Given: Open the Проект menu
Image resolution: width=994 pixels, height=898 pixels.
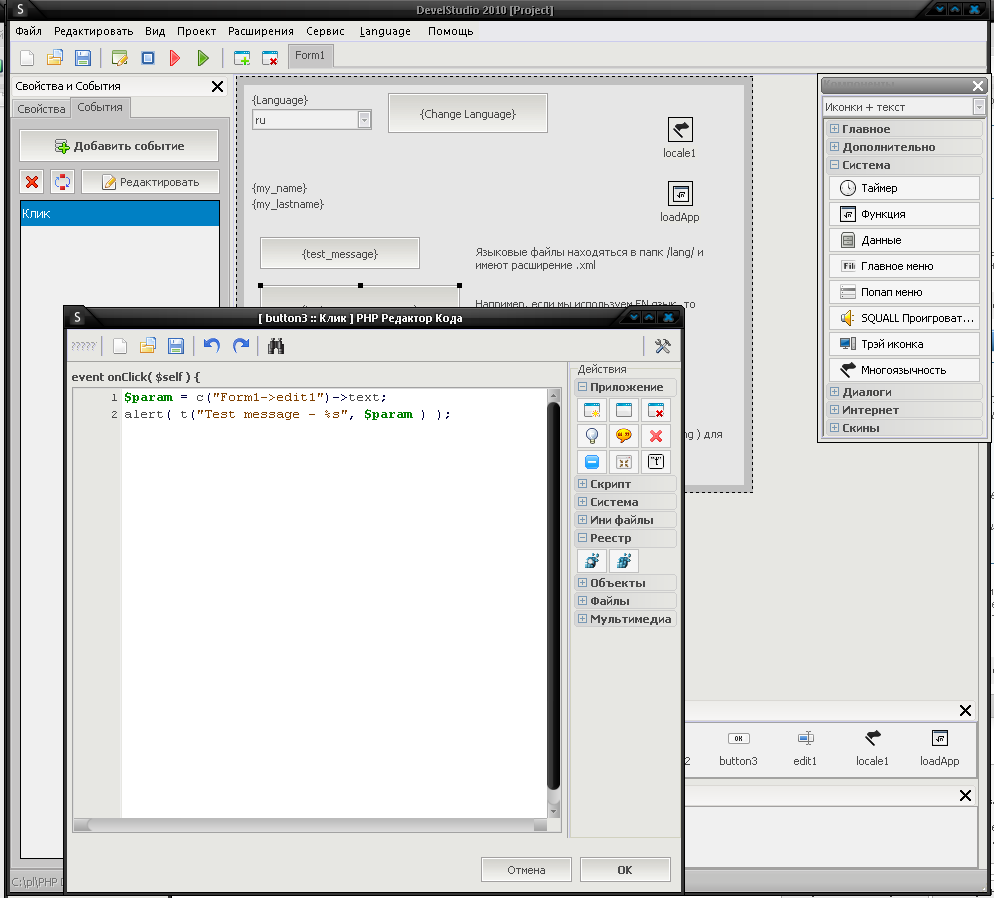Looking at the screenshot, I should pos(197,31).
